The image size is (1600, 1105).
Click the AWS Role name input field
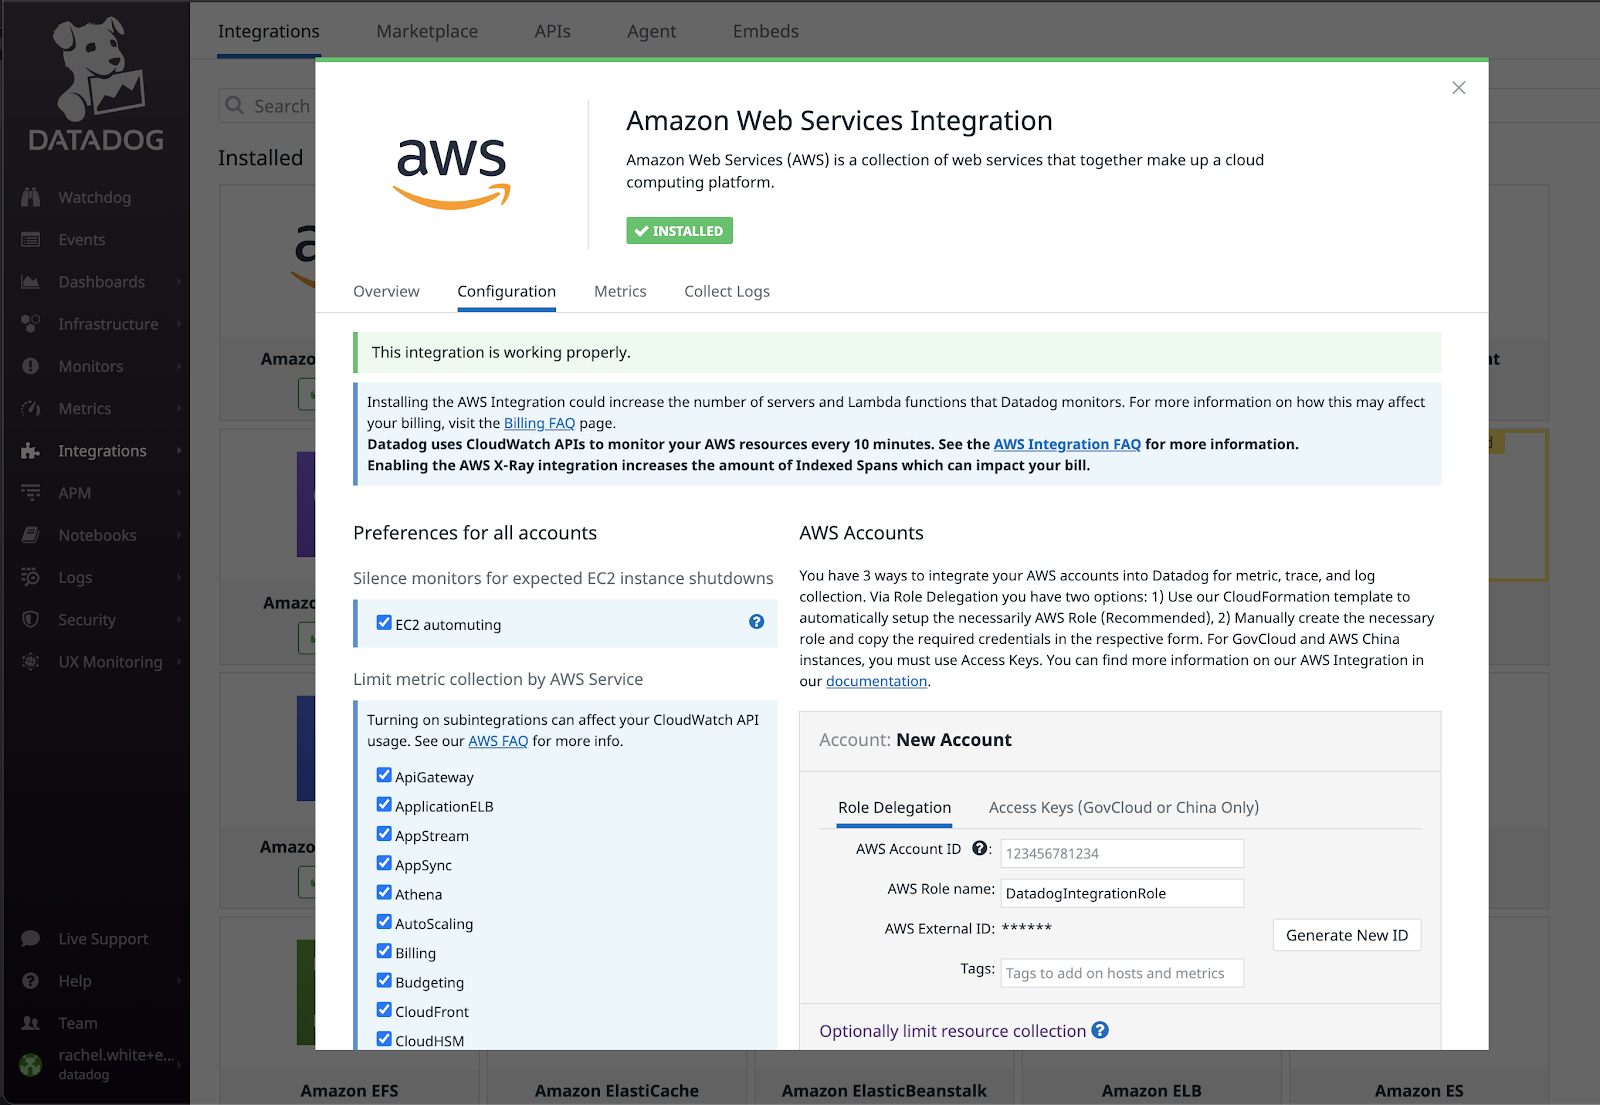(1122, 893)
